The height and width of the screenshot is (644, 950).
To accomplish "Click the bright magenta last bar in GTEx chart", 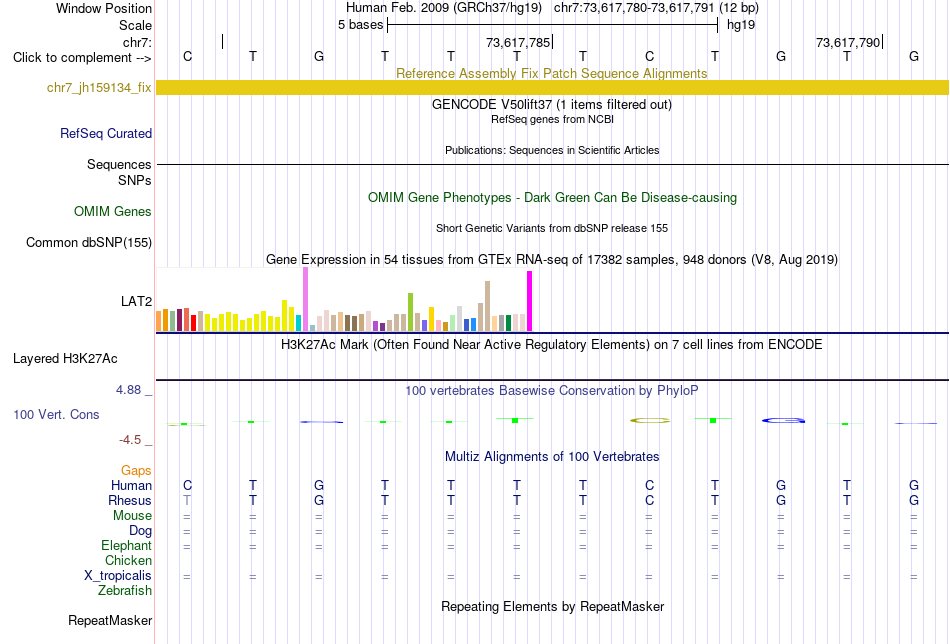I will click(530, 301).
